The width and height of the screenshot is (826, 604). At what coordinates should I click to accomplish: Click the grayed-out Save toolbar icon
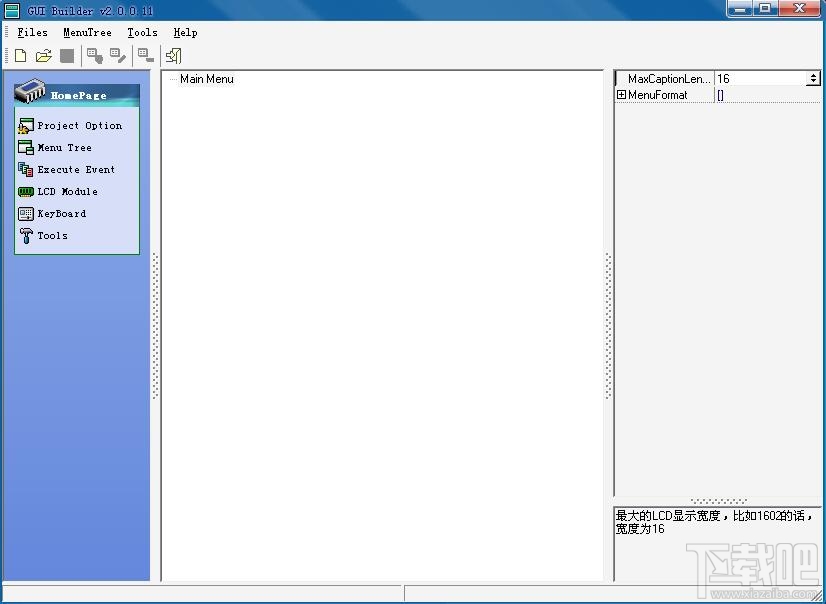click(67, 56)
